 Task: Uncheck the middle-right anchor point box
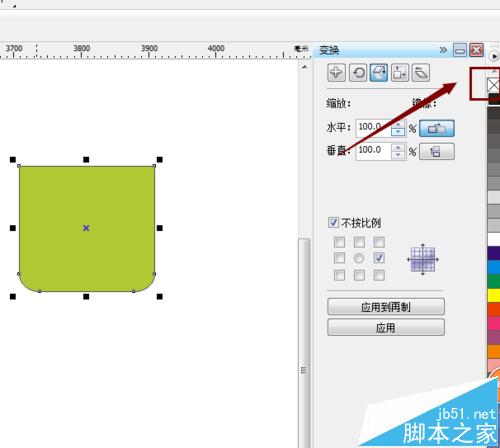click(x=379, y=258)
